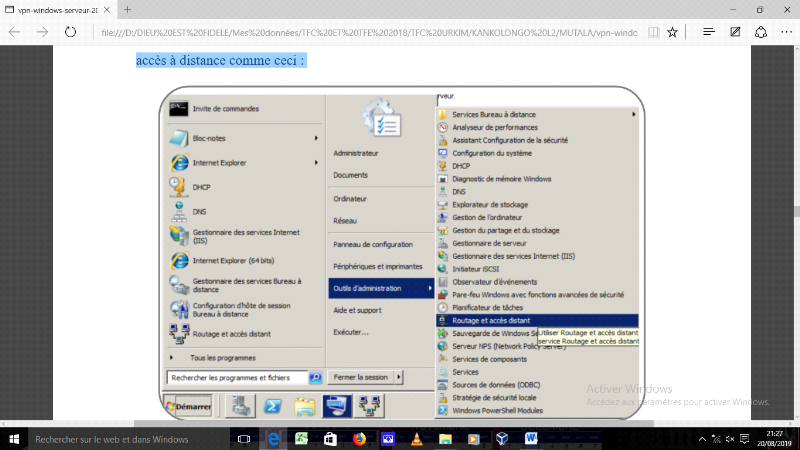
Task: Open the Store from the taskbar
Action: (x=330, y=439)
